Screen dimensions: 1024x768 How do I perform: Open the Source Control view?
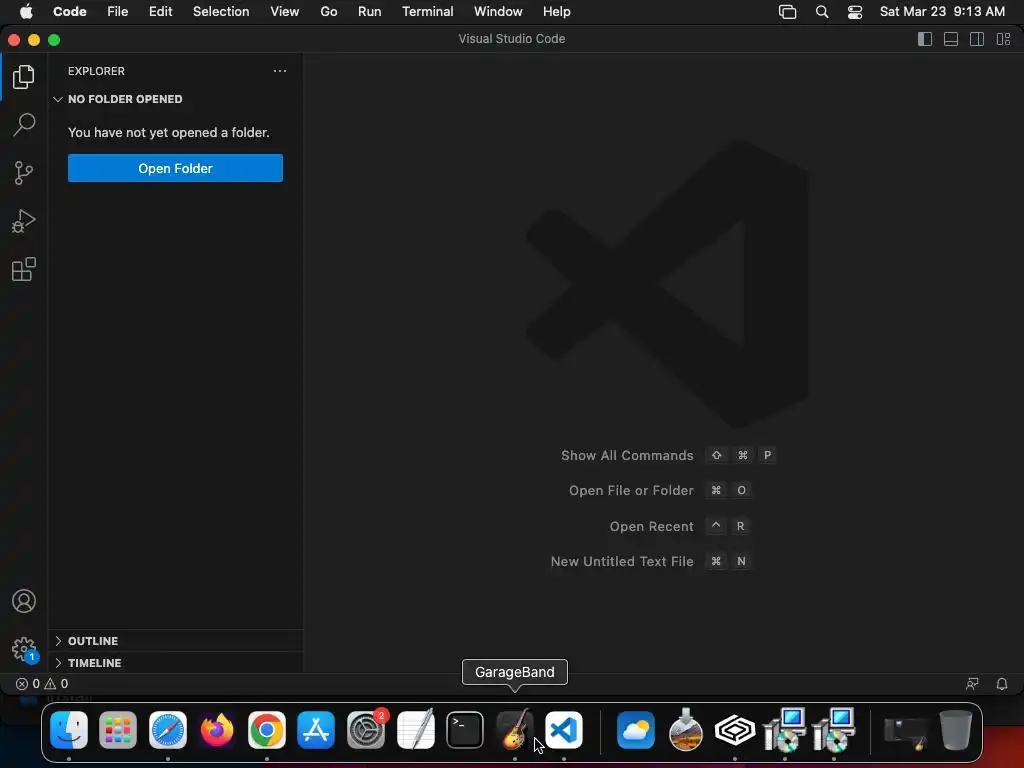click(x=24, y=173)
